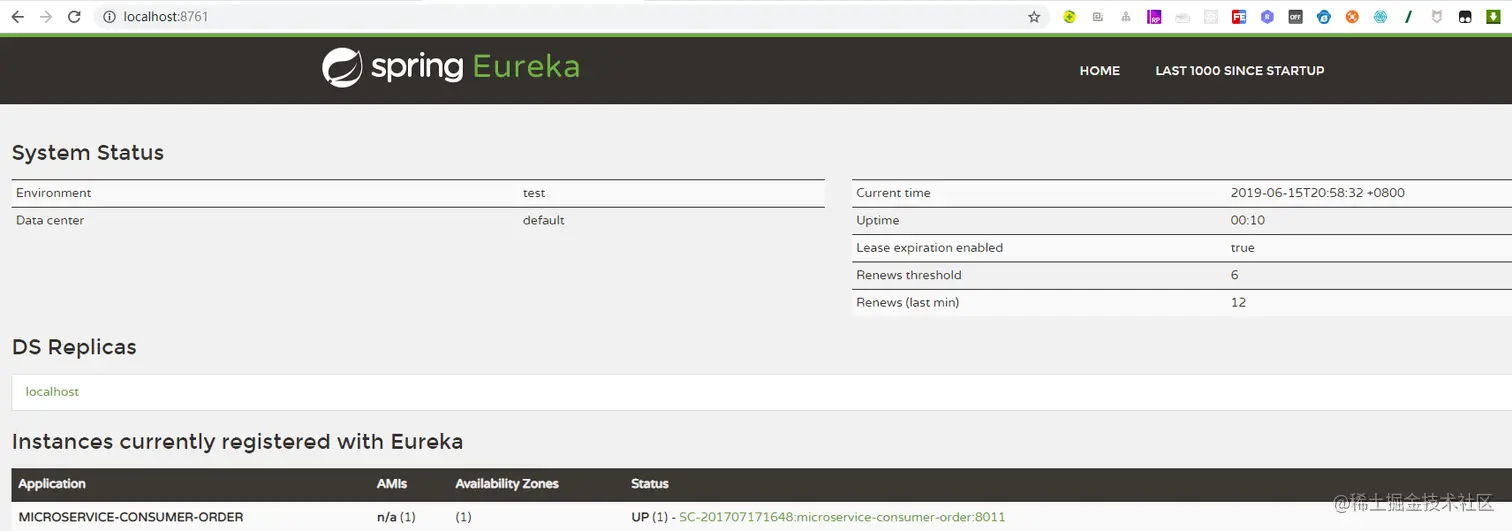Screen dimensions: 1512x531
Task: Select the n/a (1) AMIs cell
Action: click(x=396, y=517)
